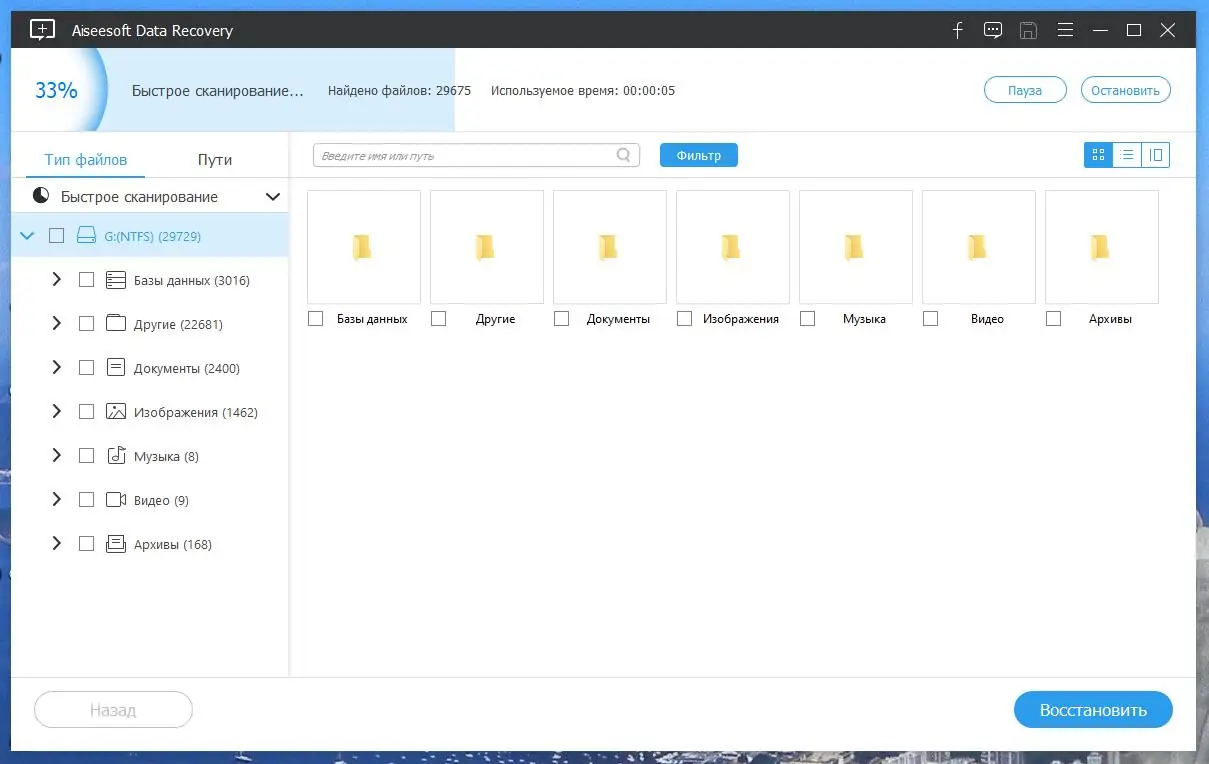Tick checkbox under Видео thumbnail

coord(930,318)
